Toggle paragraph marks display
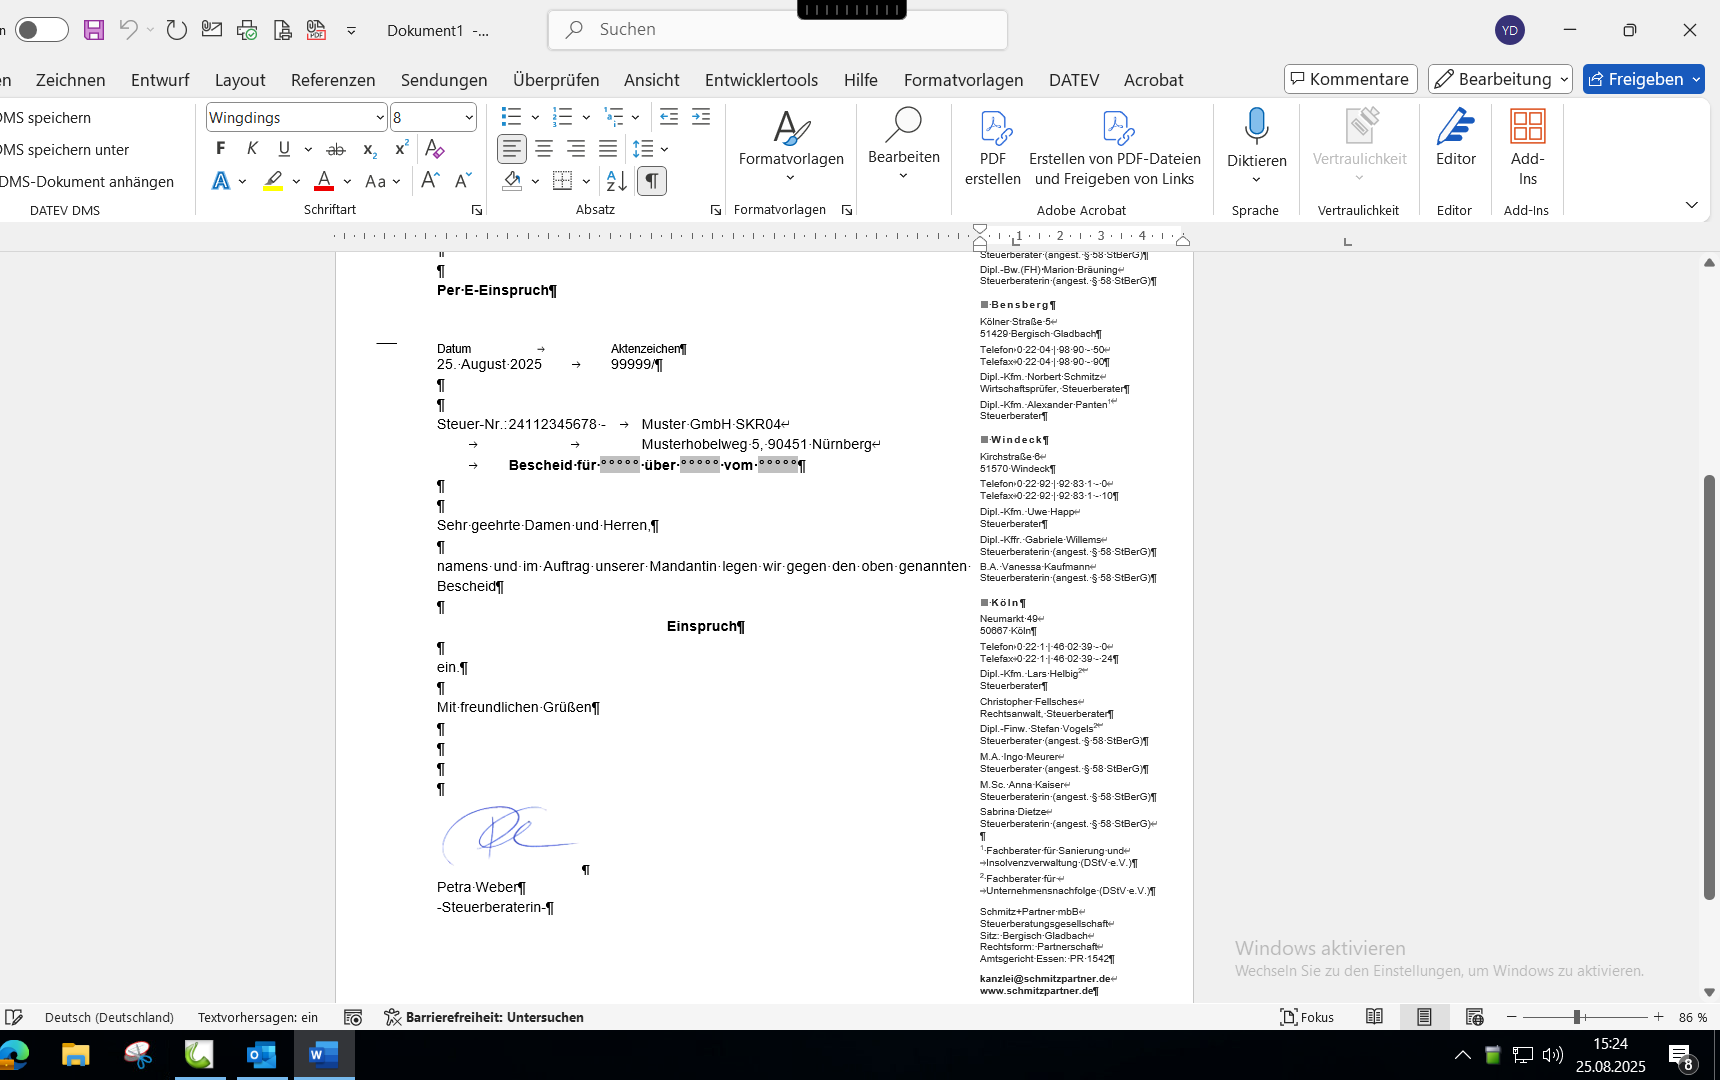 pos(651,181)
